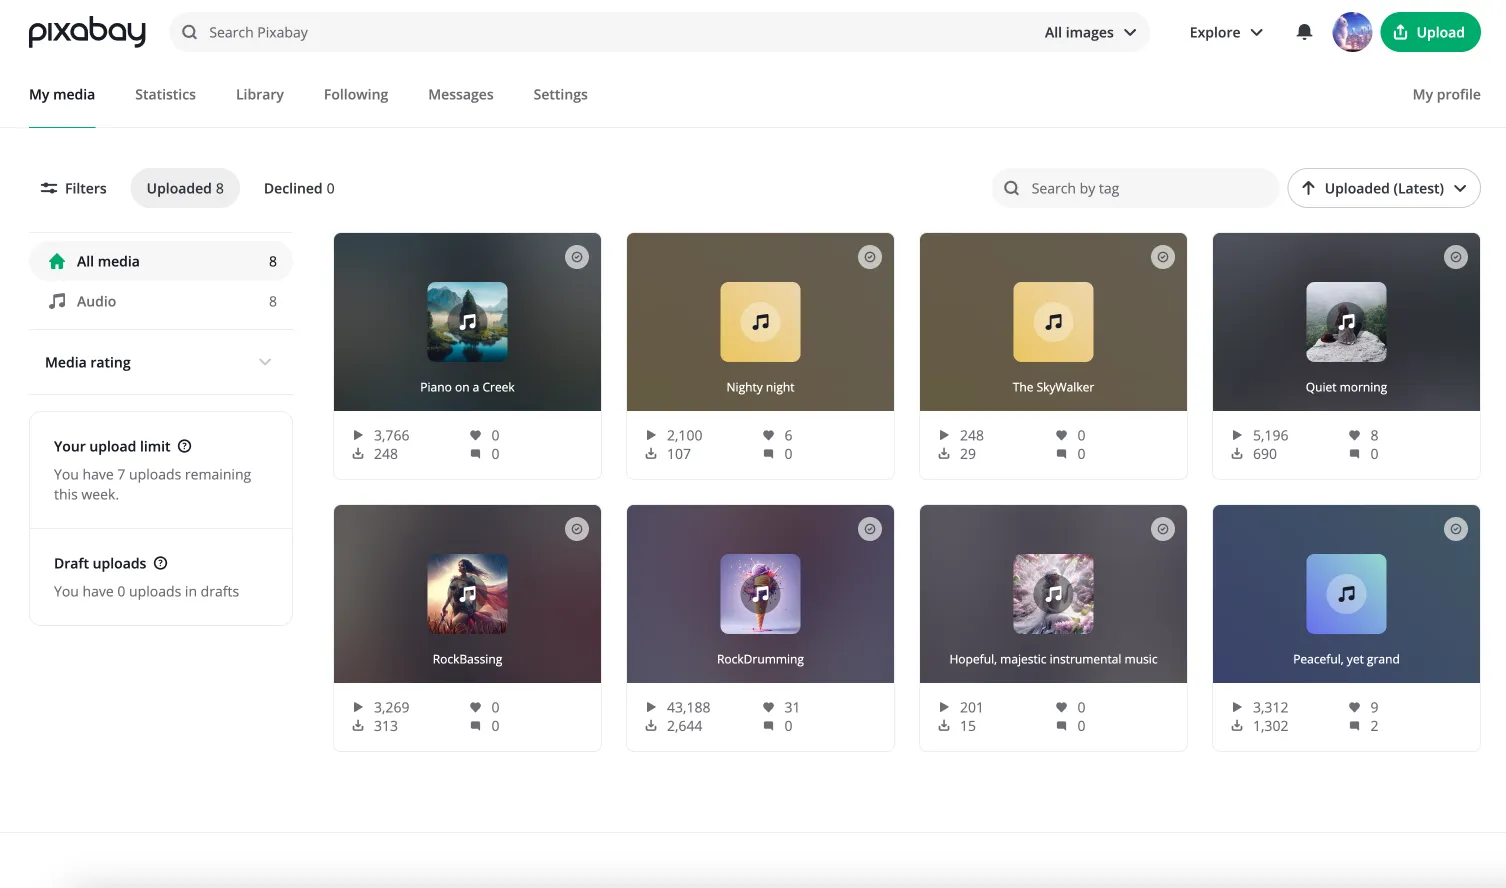Toggle the select circle on Piano on a Creek

coord(577,257)
